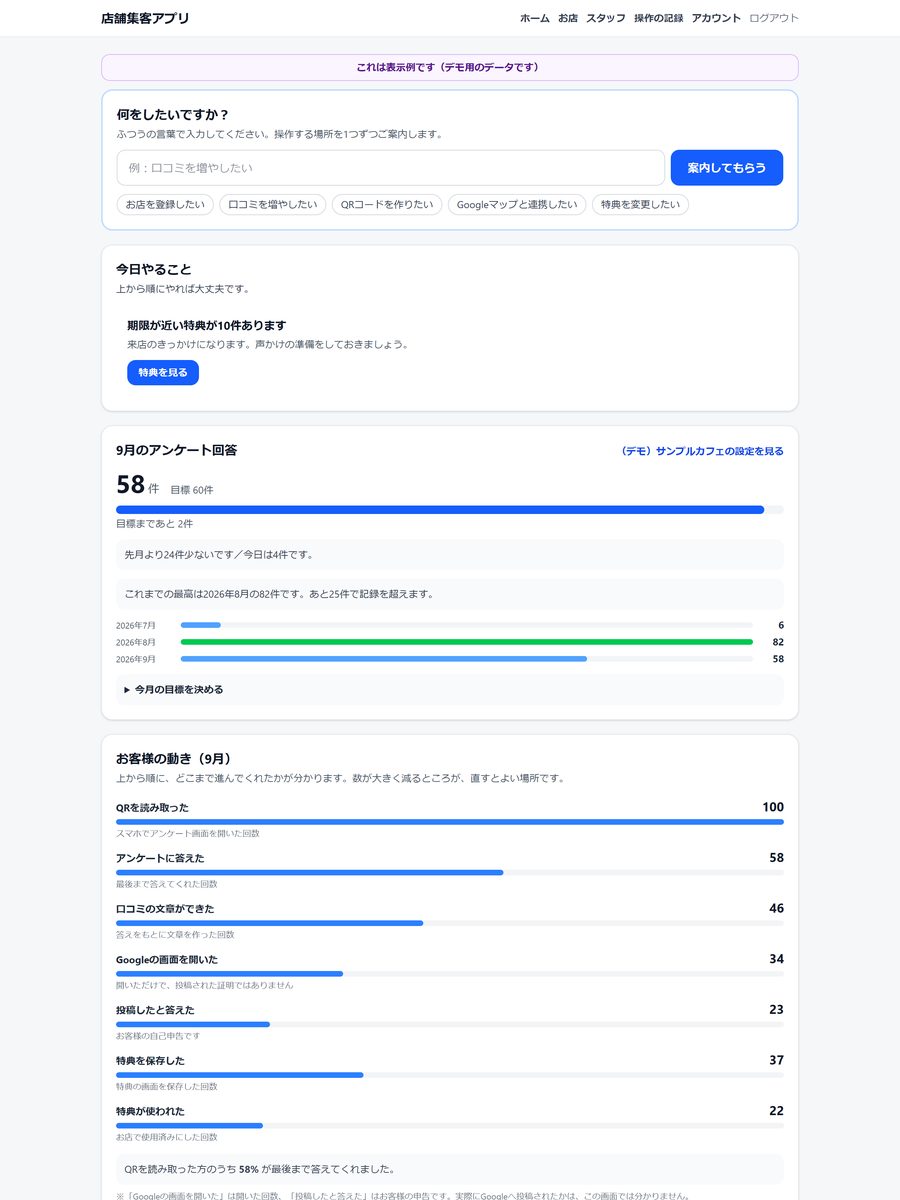
Task: Select the お店を登録したい suggestion chip
Action: [x=165, y=205]
